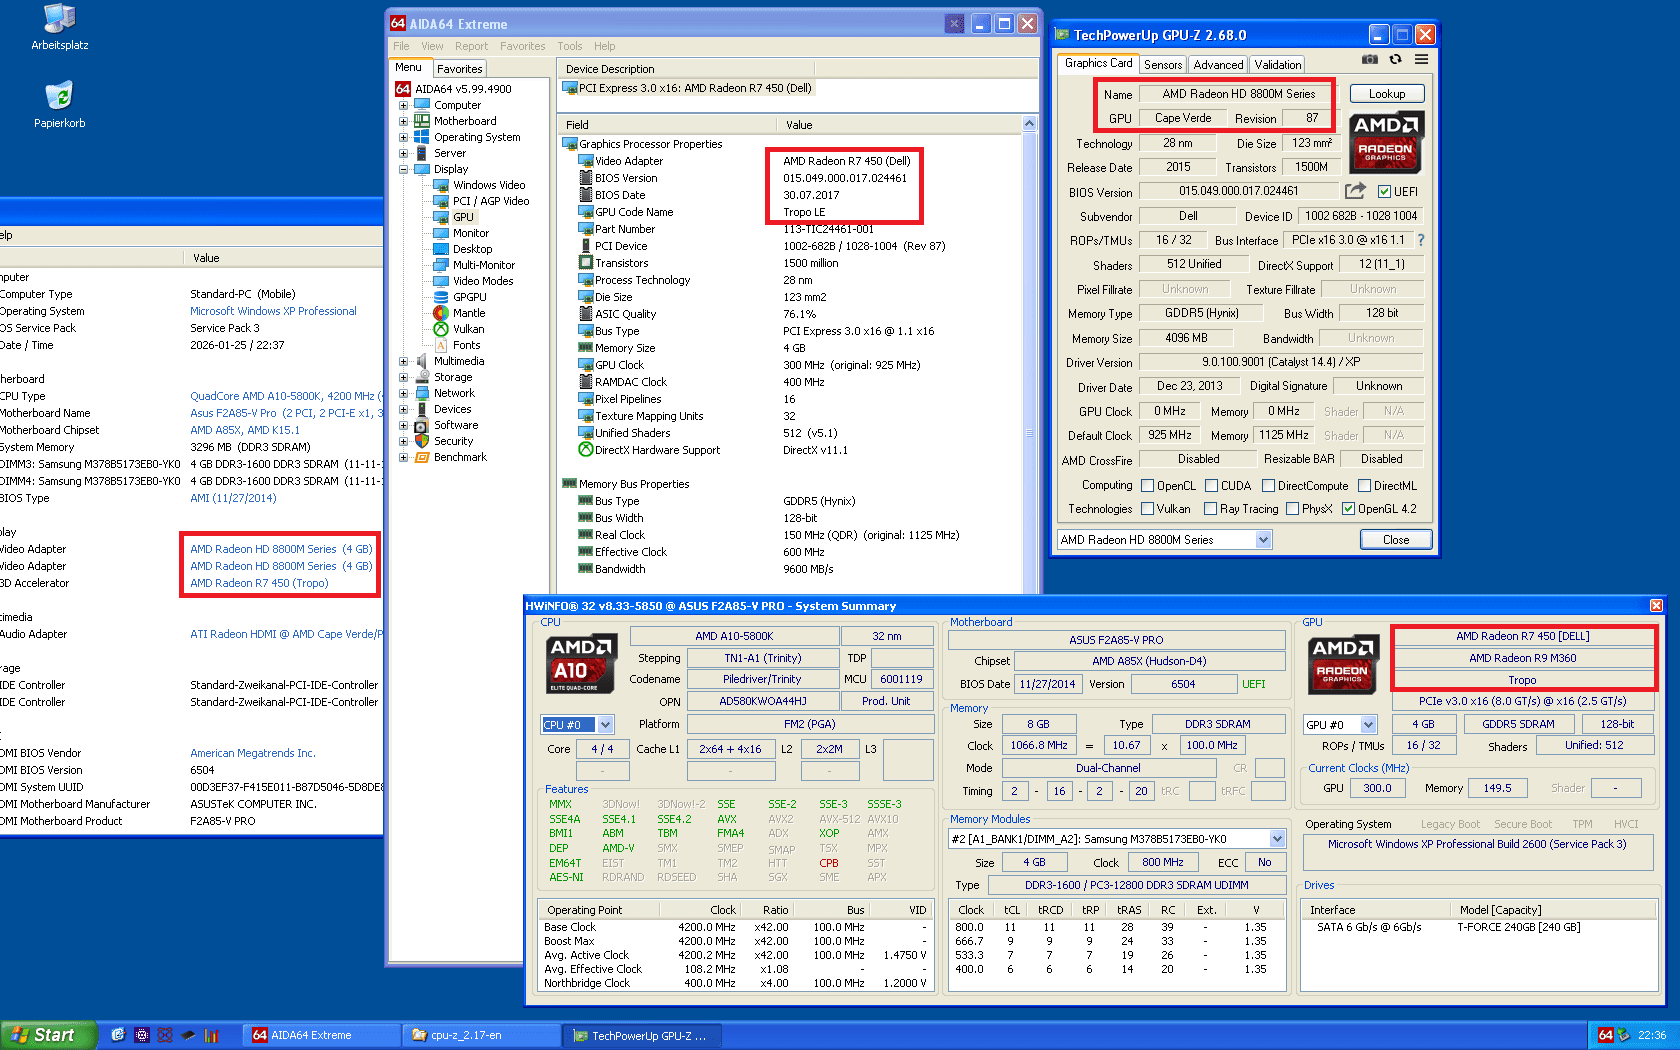Viewport: 1680px width, 1050px height.
Task: Click the Monitor icon under Display
Action: click(x=441, y=233)
